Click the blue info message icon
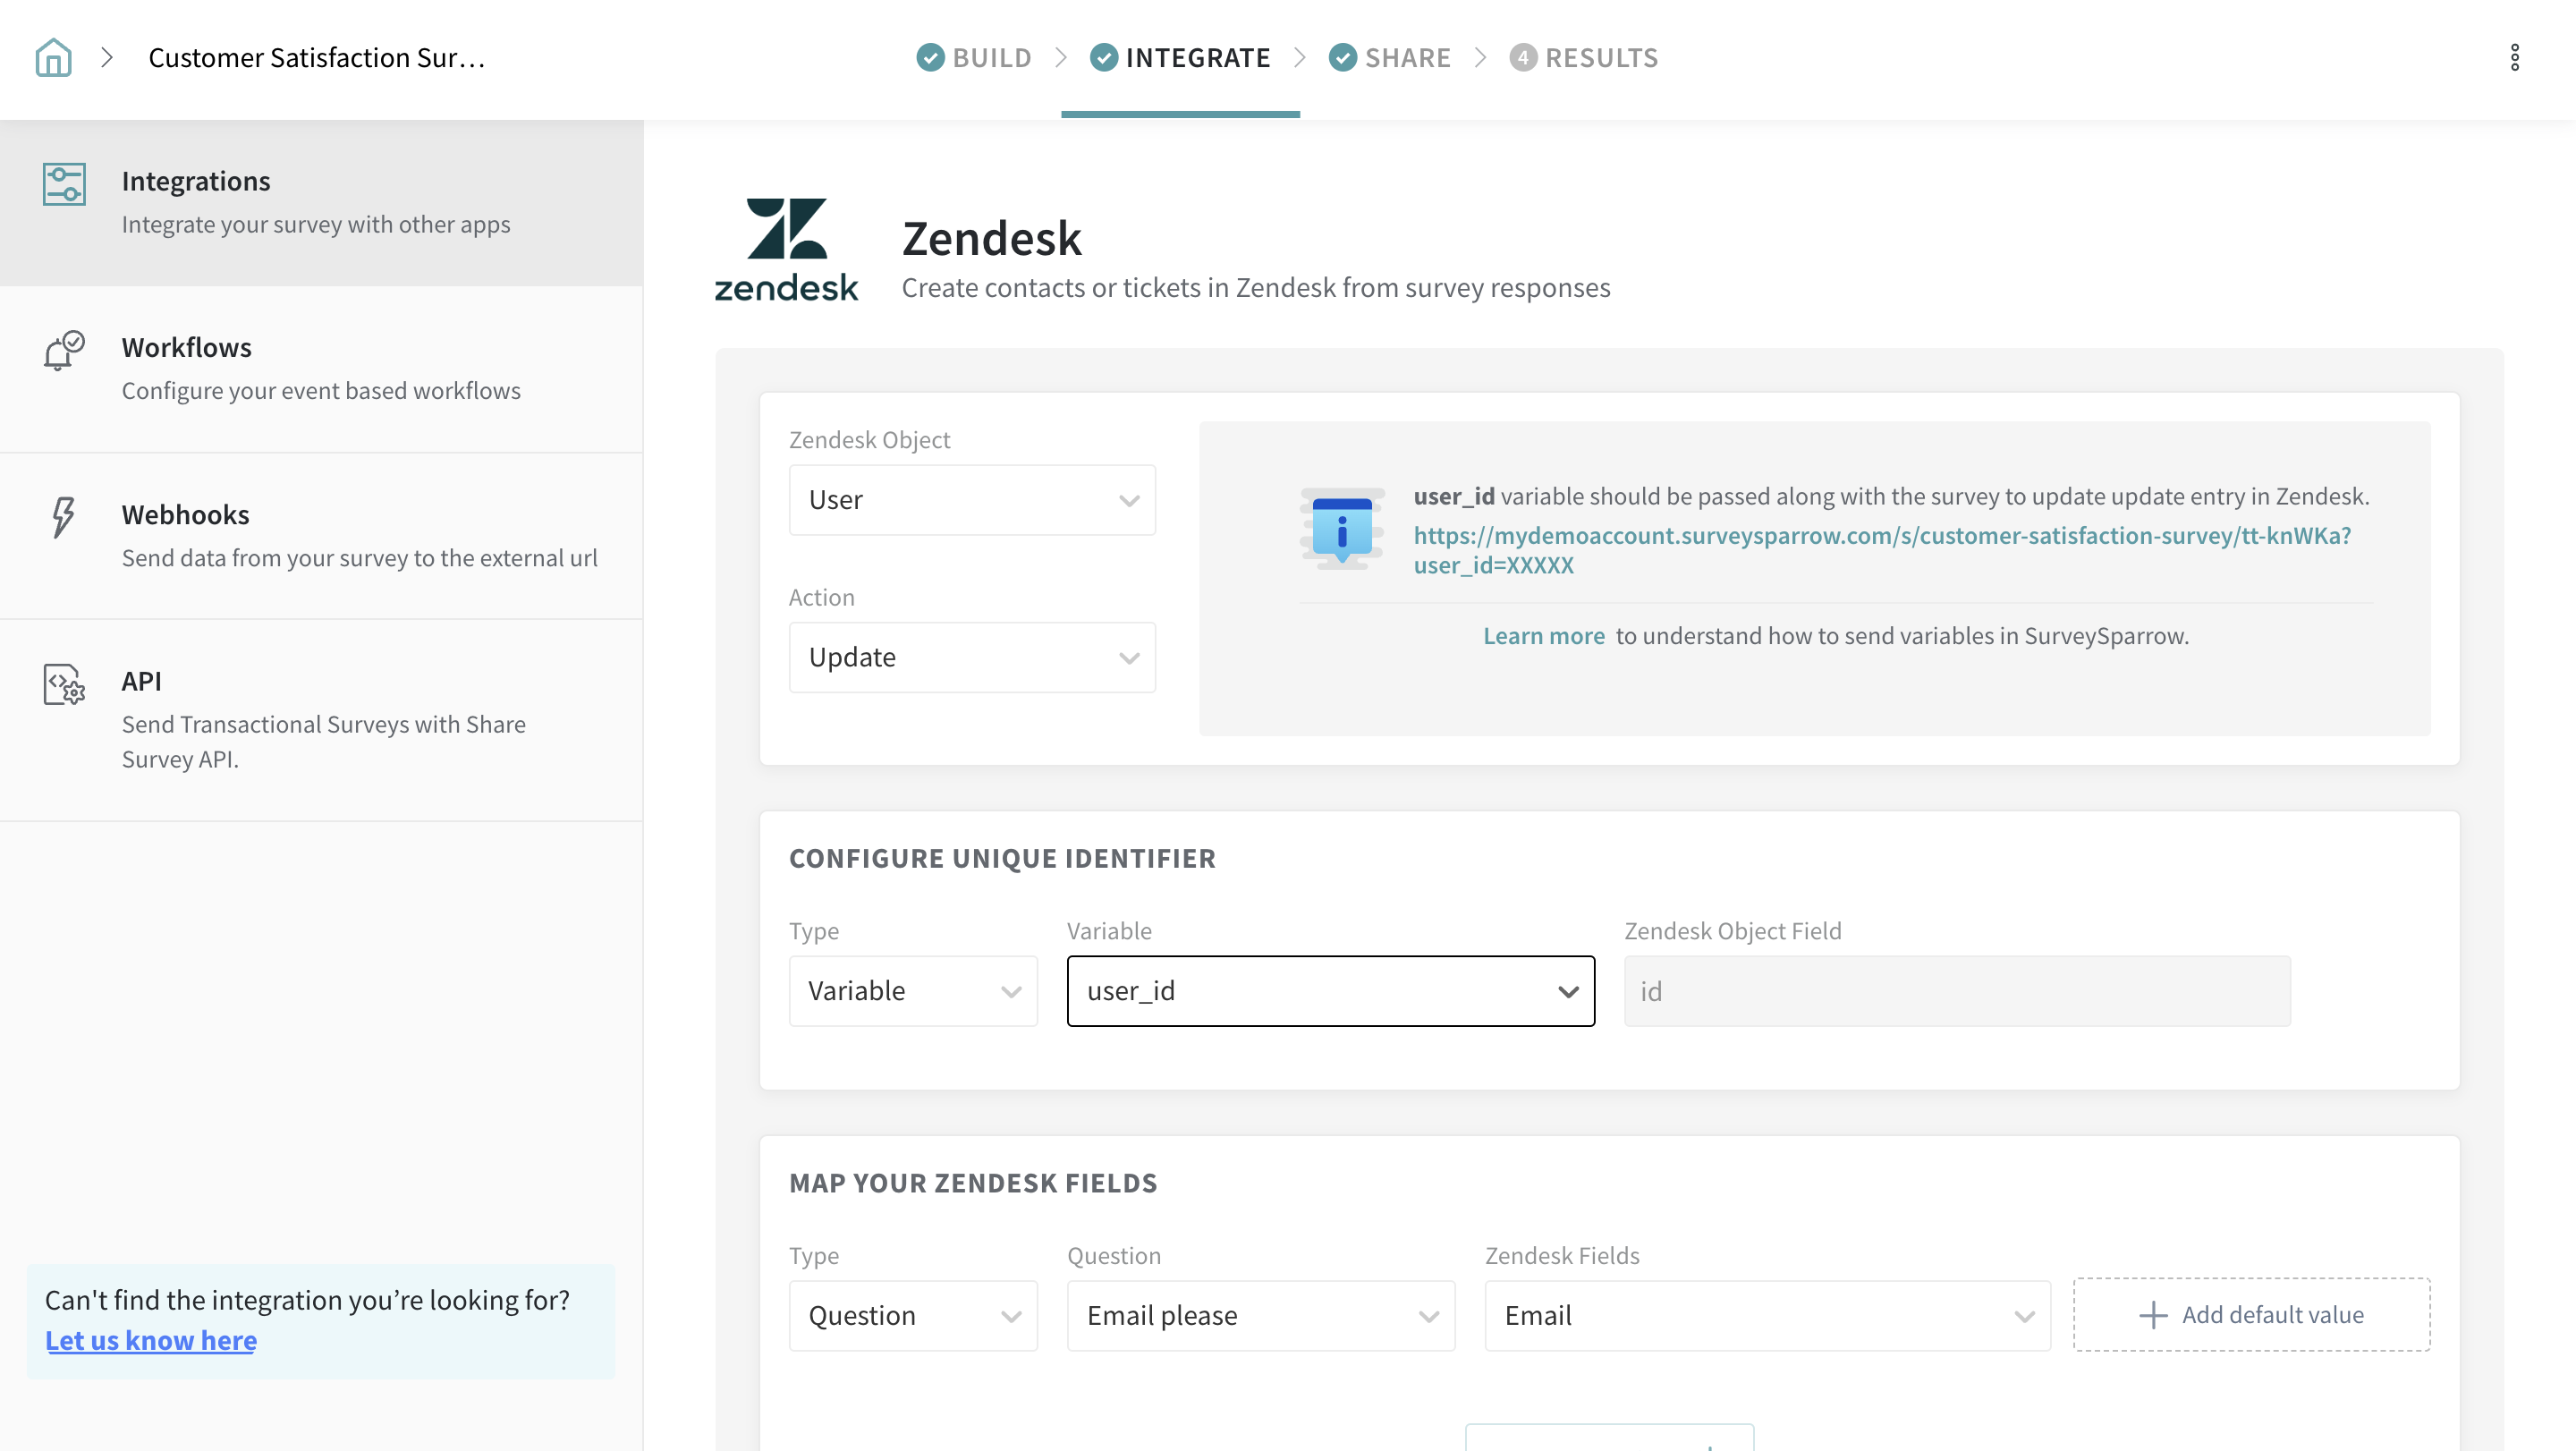The image size is (2576, 1451). pyautogui.click(x=1341, y=528)
